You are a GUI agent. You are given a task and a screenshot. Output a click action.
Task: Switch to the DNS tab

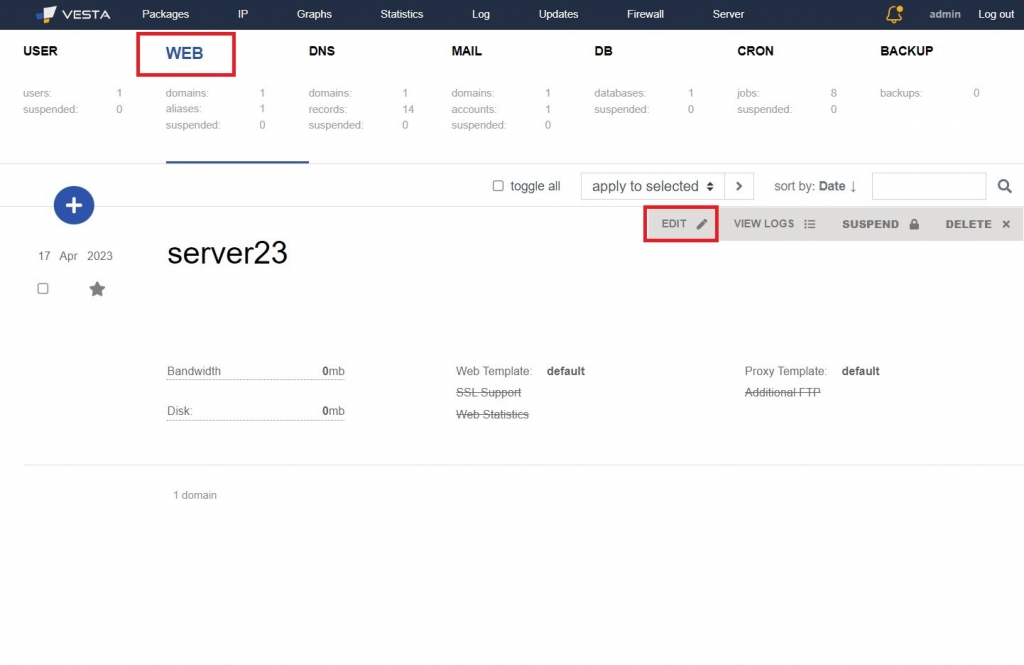(322, 51)
